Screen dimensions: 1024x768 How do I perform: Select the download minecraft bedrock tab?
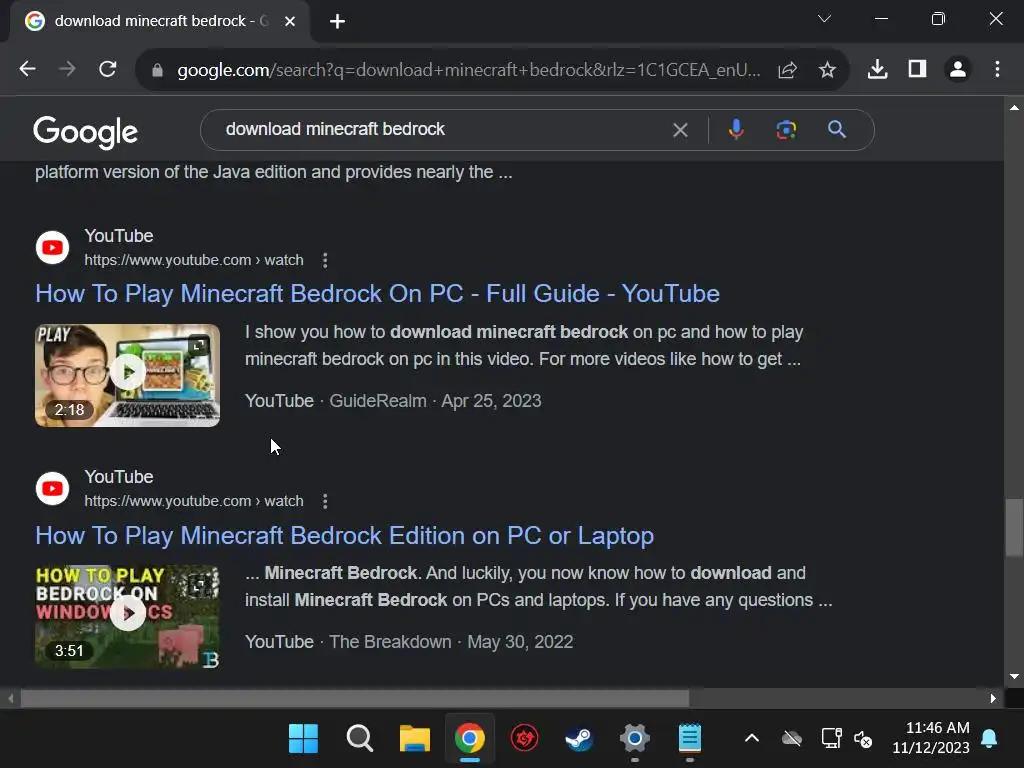160,22
